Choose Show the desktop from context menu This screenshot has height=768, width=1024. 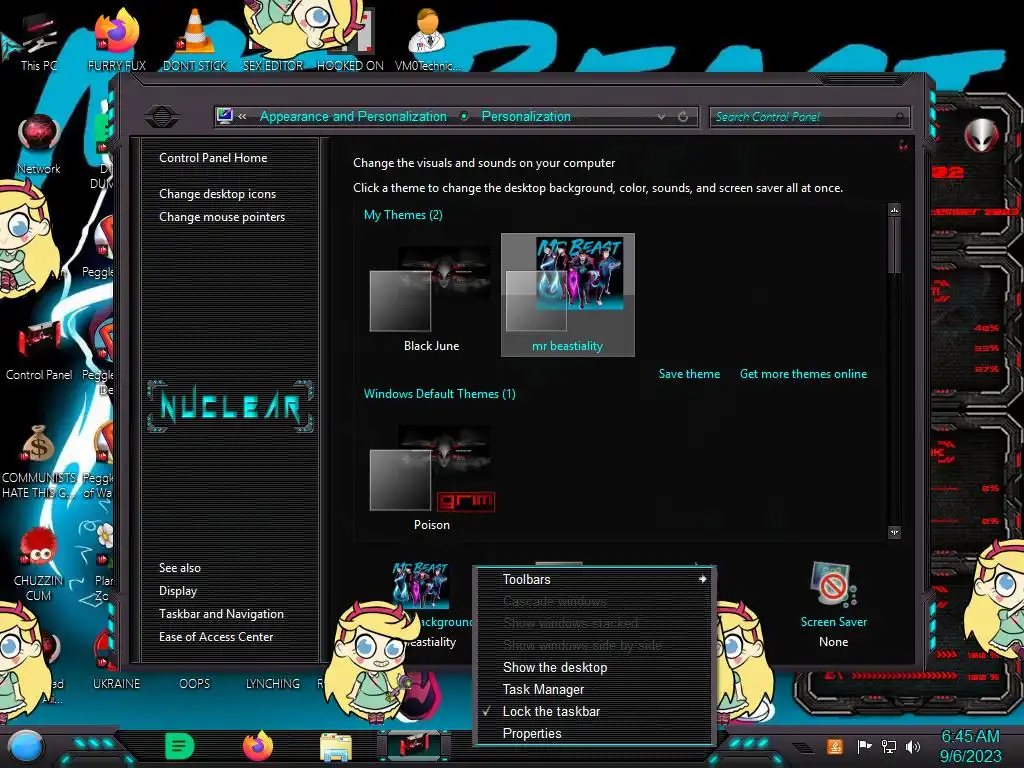tap(554, 667)
